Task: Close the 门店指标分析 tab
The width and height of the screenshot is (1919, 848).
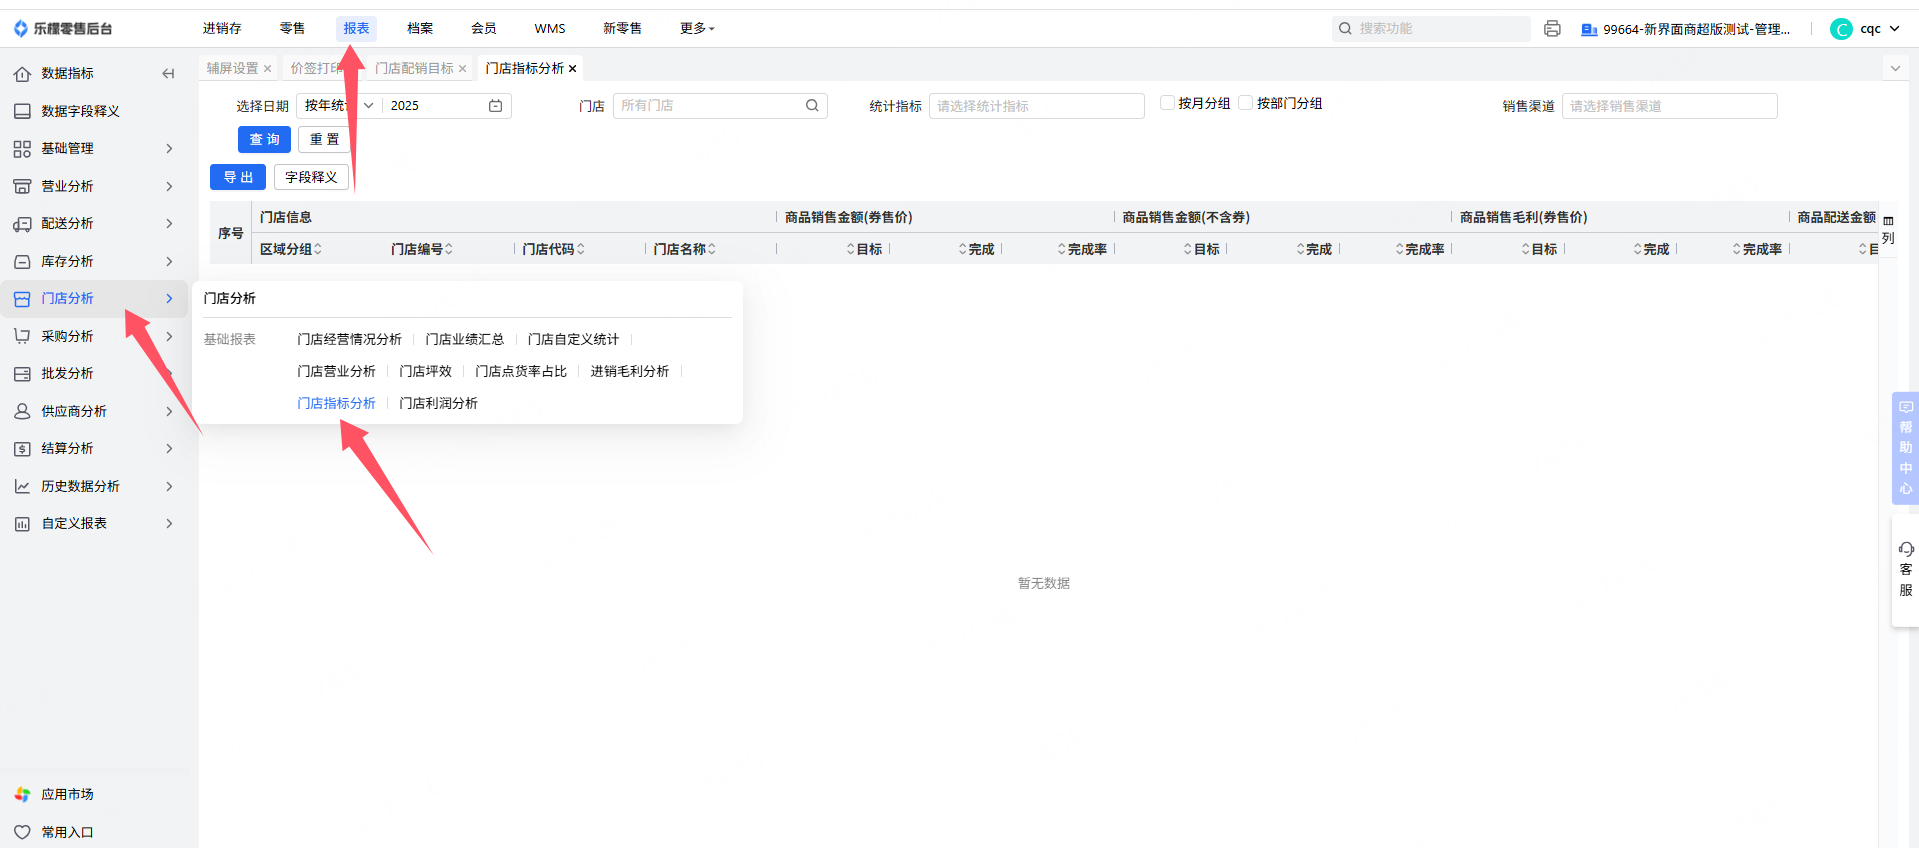Action: pyautogui.click(x=572, y=69)
